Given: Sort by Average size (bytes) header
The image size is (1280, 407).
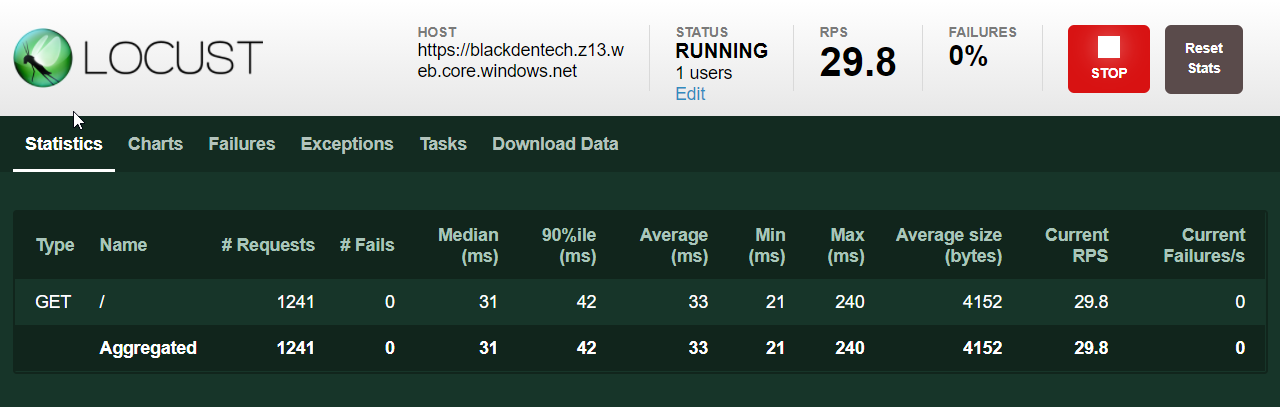Looking at the screenshot, I should tap(948, 246).
